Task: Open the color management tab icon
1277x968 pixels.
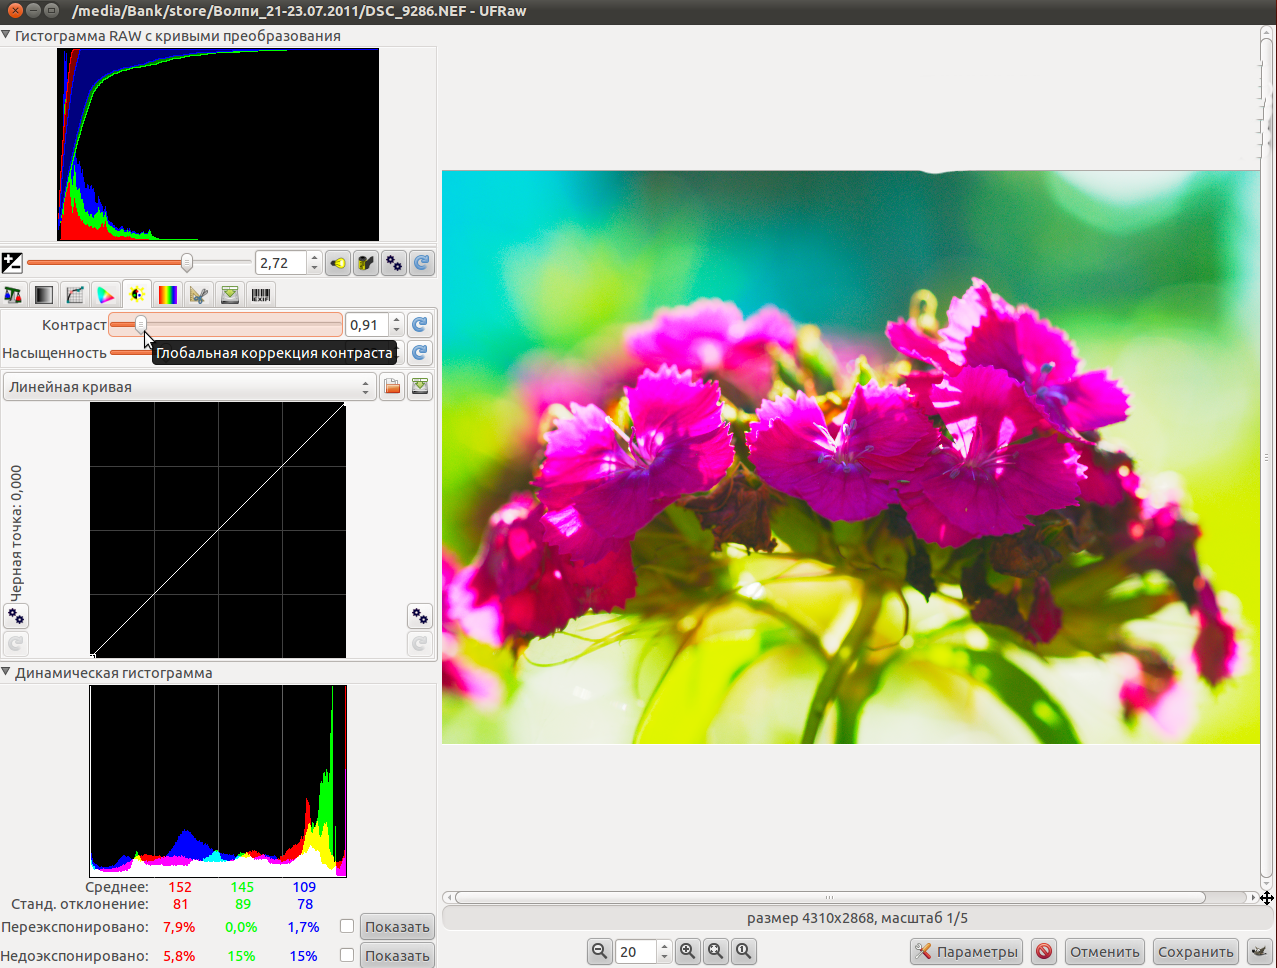Action: coord(106,294)
